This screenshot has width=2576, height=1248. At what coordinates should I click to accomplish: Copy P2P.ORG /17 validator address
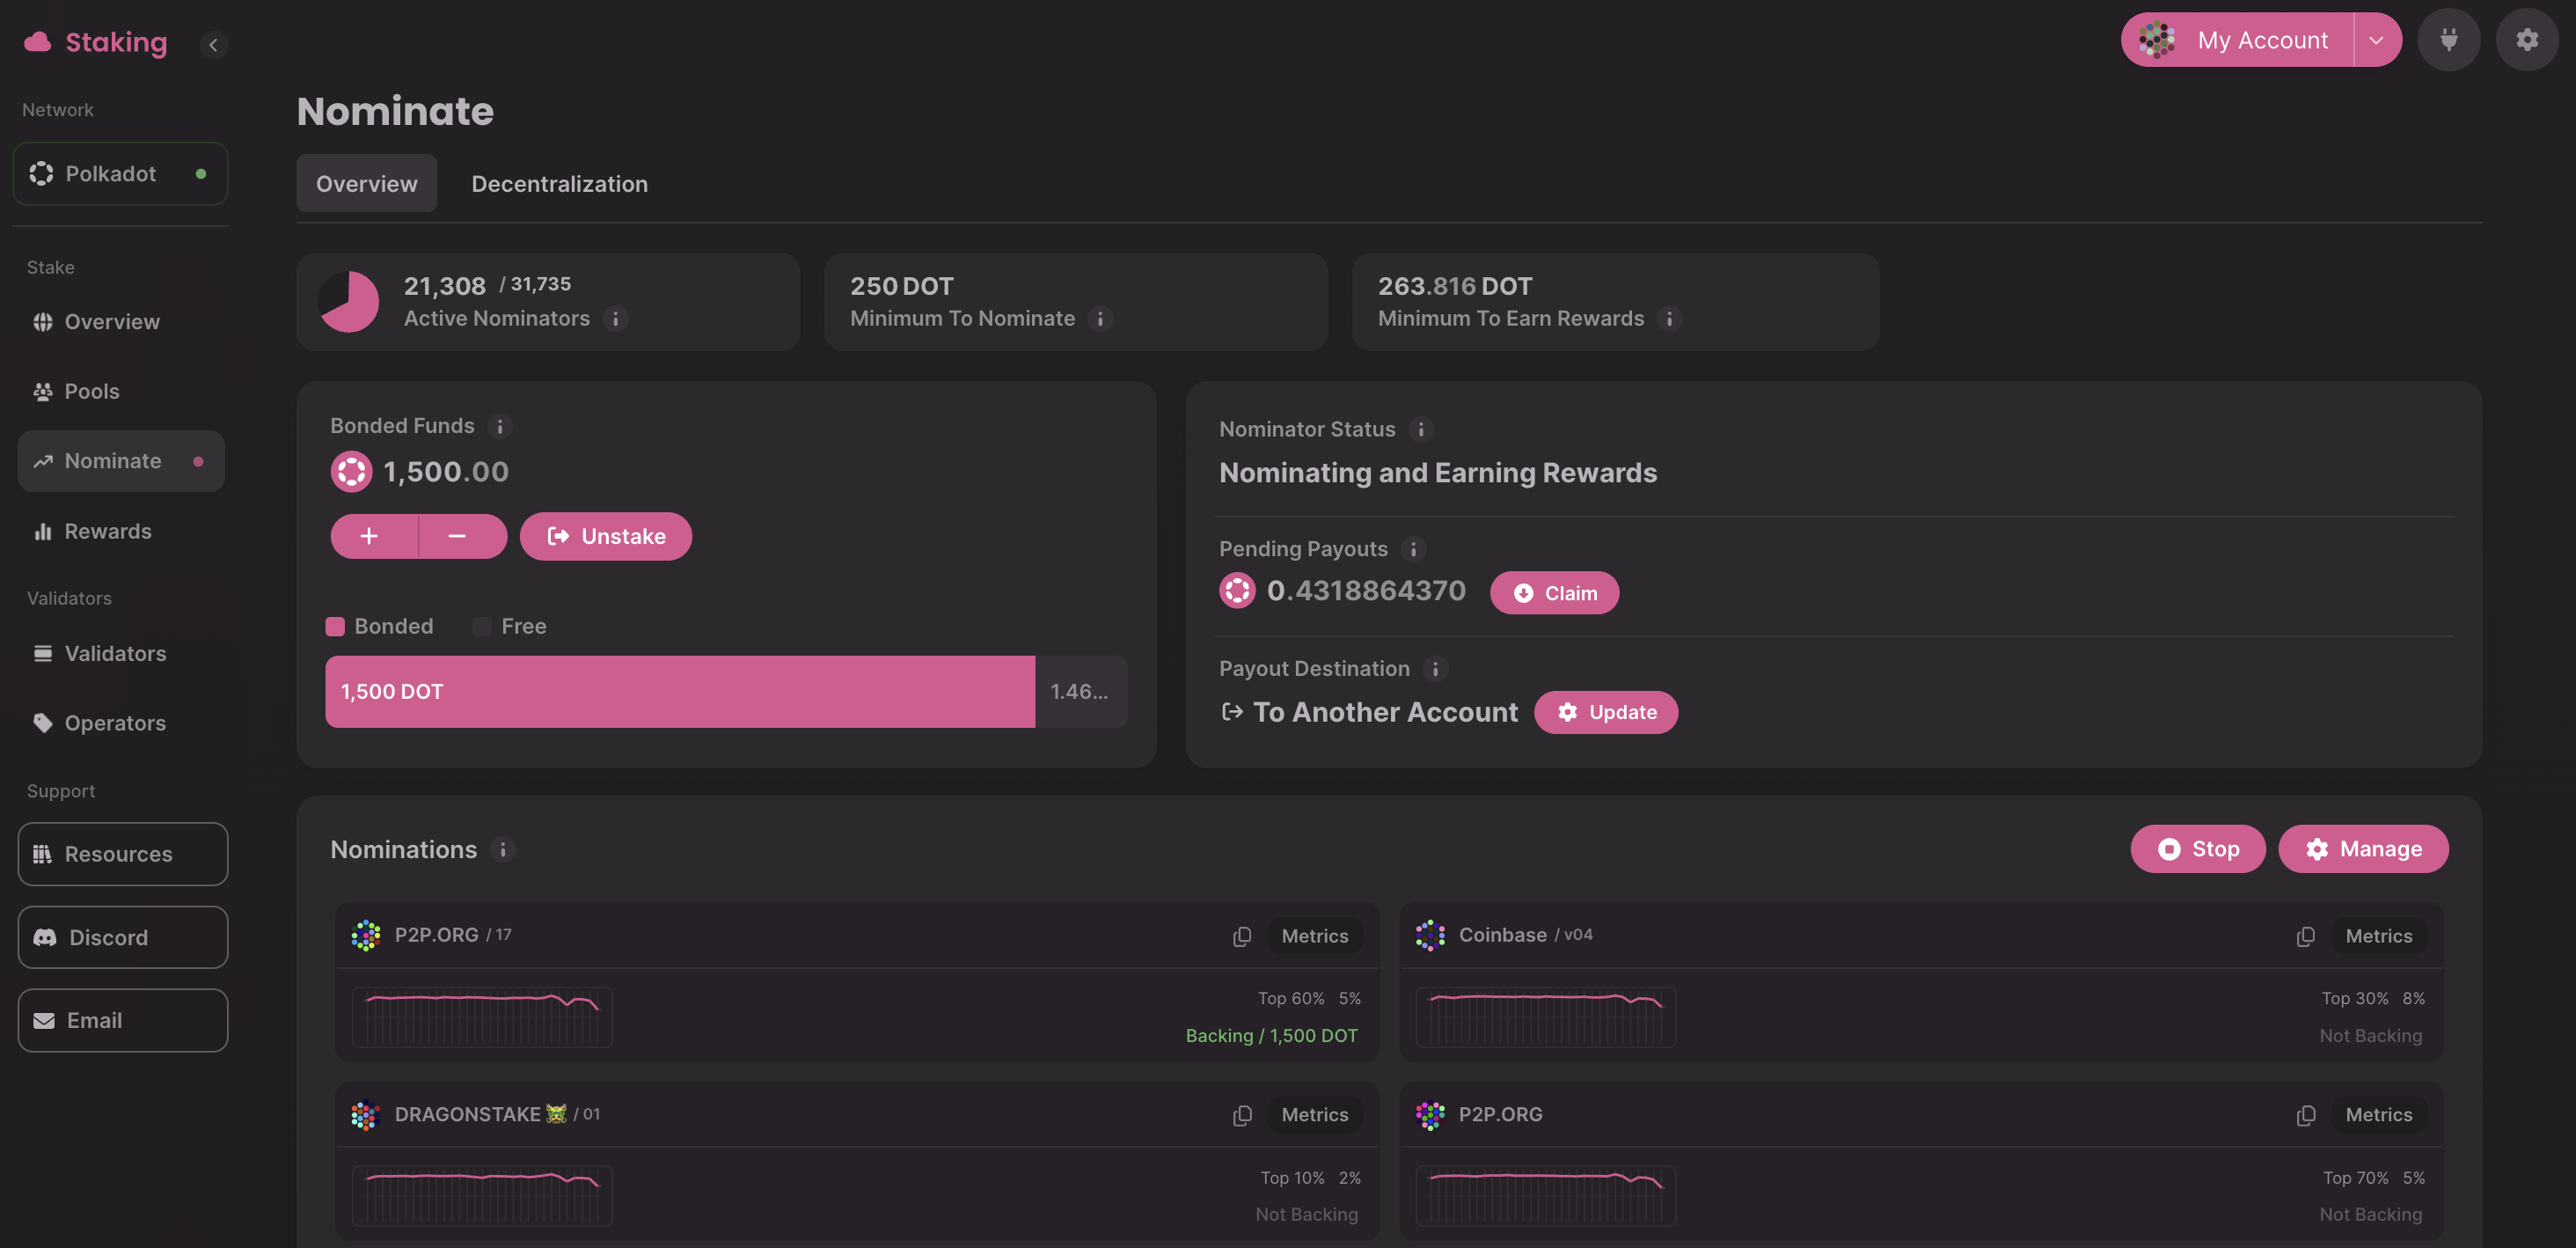1242,936
